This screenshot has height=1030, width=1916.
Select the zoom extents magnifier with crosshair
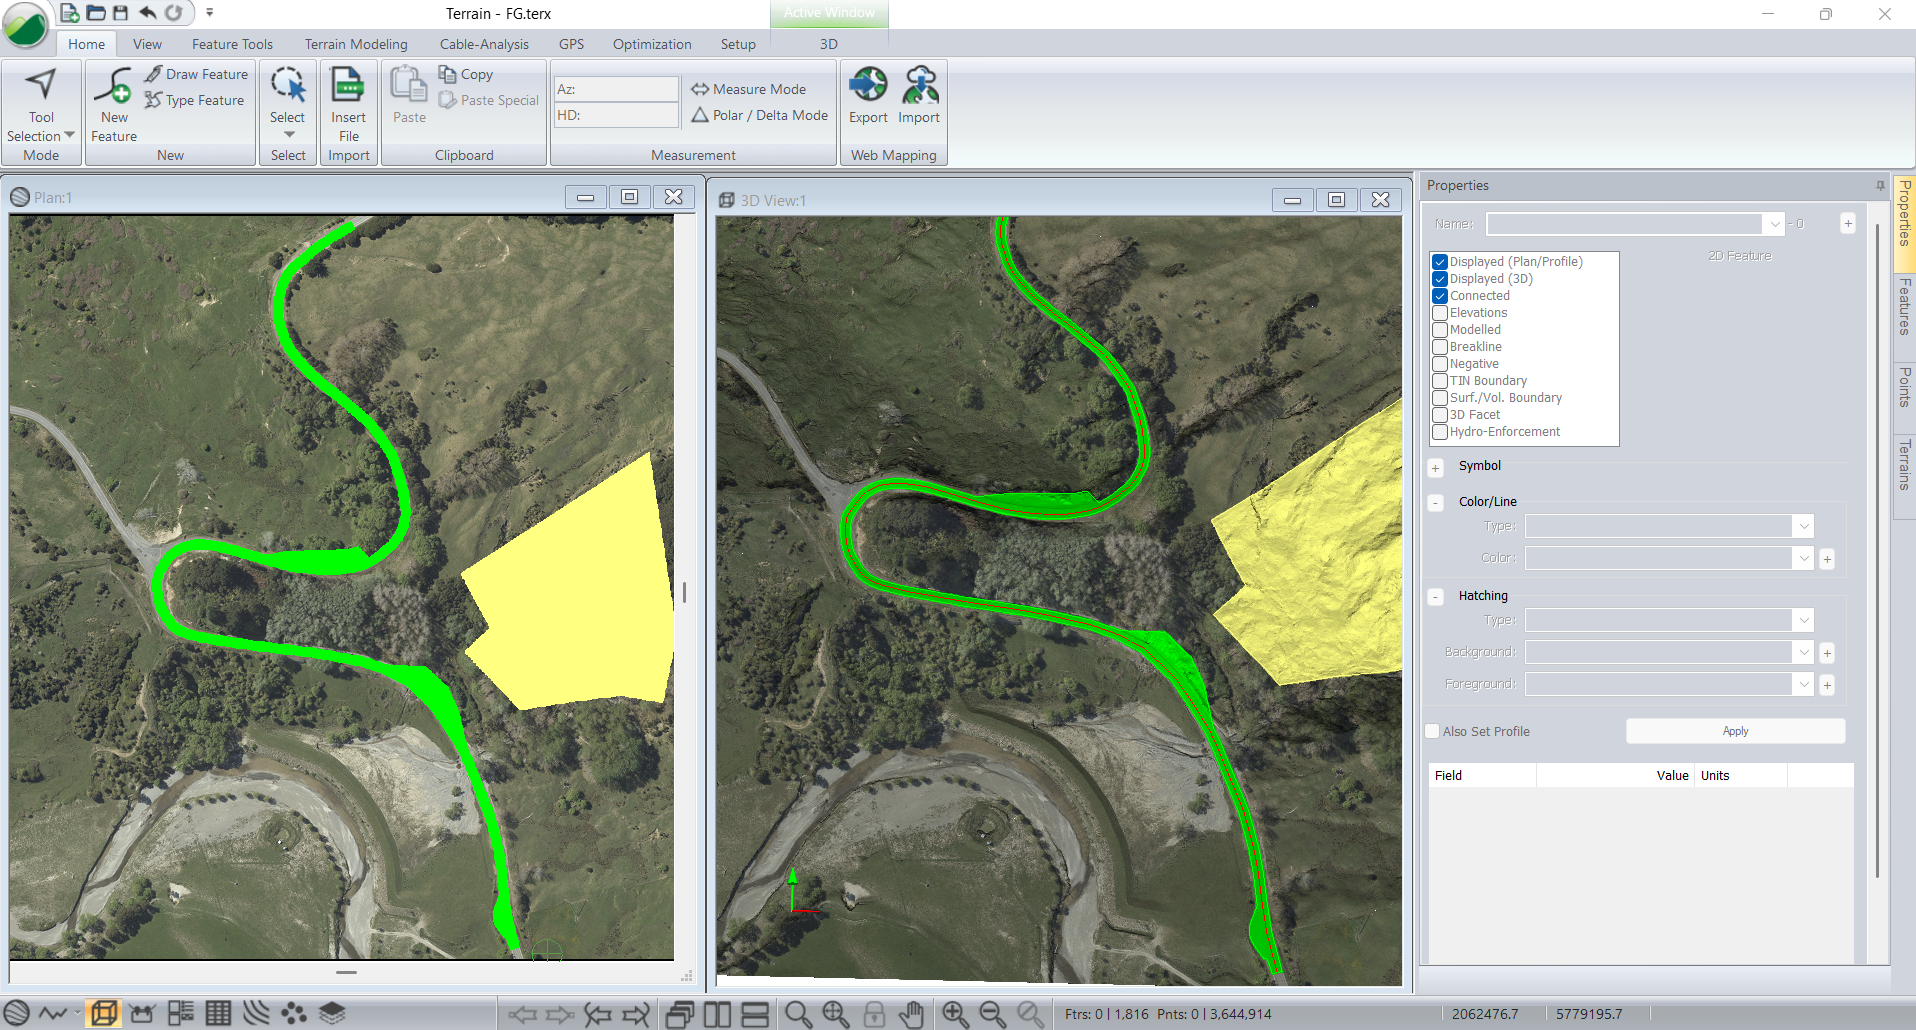[836, 1014]
